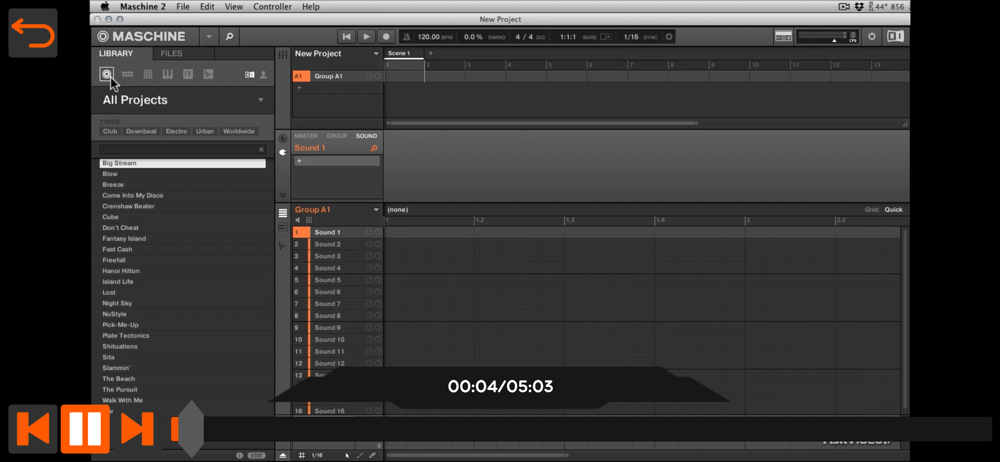Image resolution: width=1000 pixels, height=462 pixels.
Task: Toggle the mixer view icon
Action: (283, 55)
